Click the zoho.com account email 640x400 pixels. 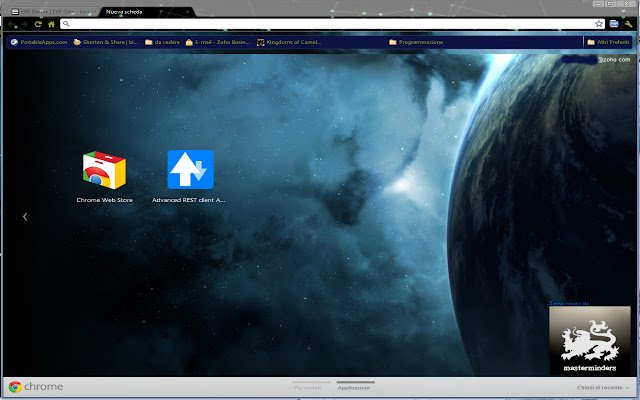596,60
